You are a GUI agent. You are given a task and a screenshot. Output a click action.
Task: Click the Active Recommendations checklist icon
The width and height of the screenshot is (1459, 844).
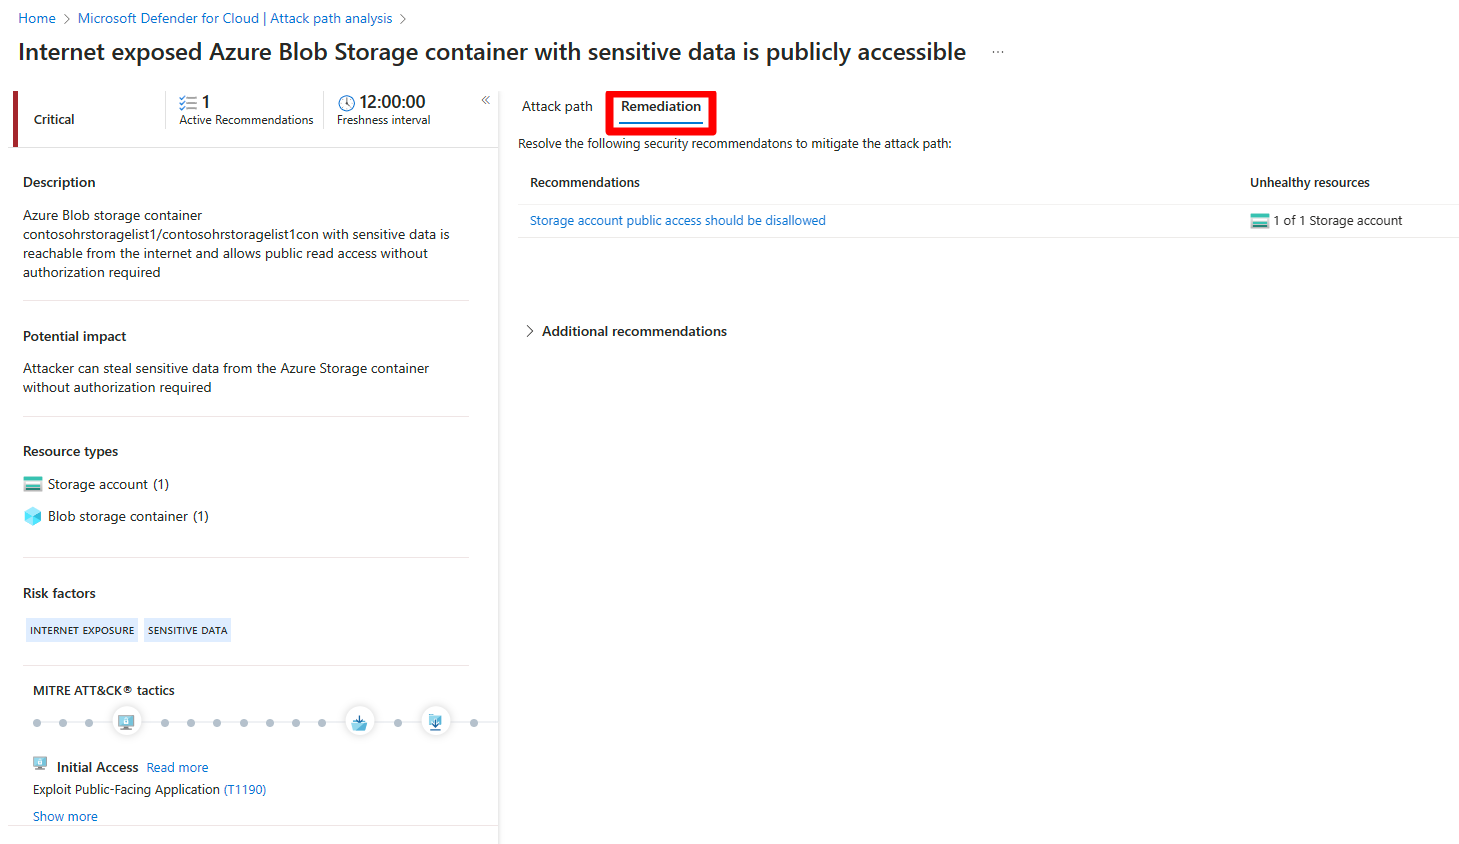(x=188, y=103)
